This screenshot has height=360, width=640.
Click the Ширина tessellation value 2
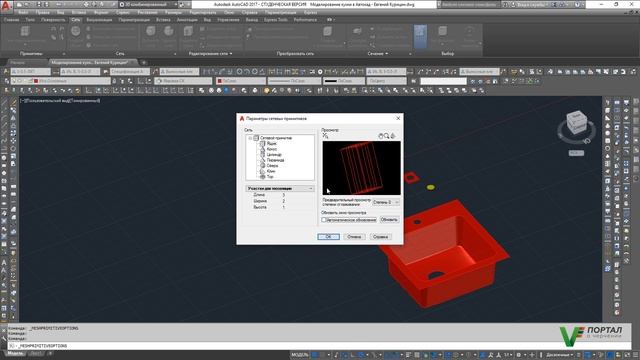point(284,201)
